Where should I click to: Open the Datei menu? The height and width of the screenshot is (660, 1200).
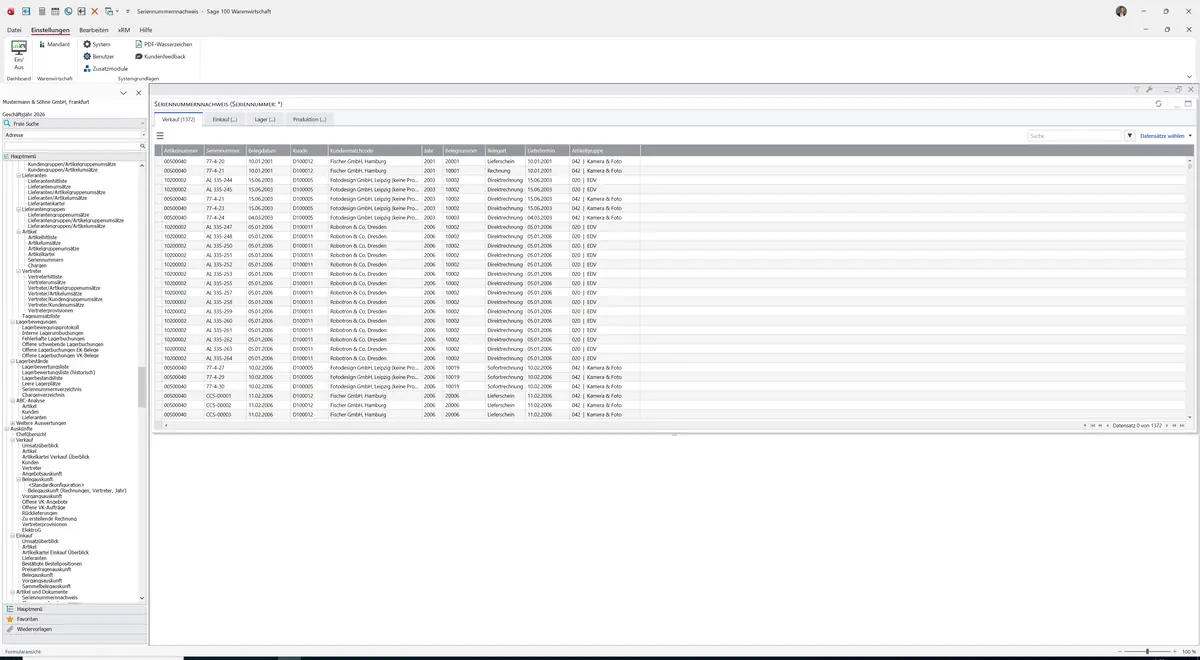pos(14,30)
